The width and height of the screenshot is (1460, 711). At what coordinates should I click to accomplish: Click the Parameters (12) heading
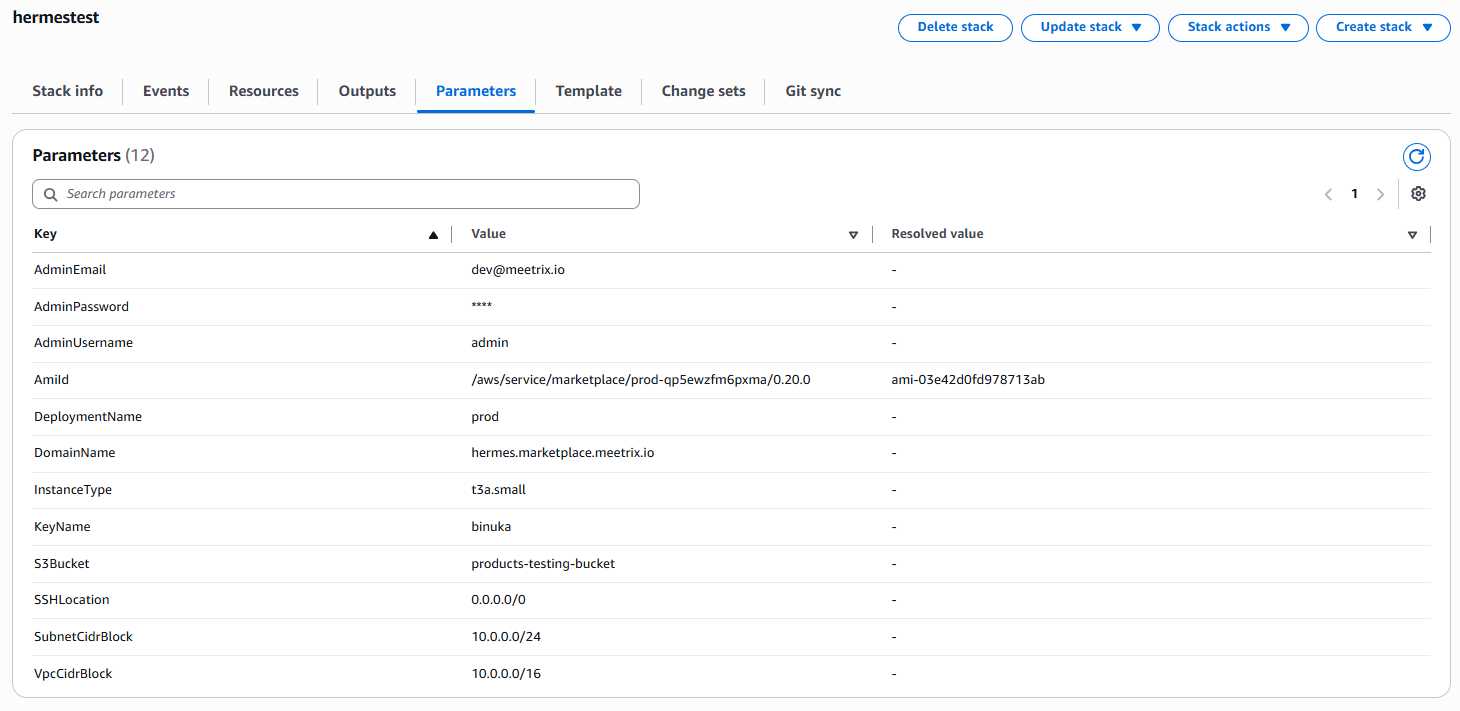(94, 155)
